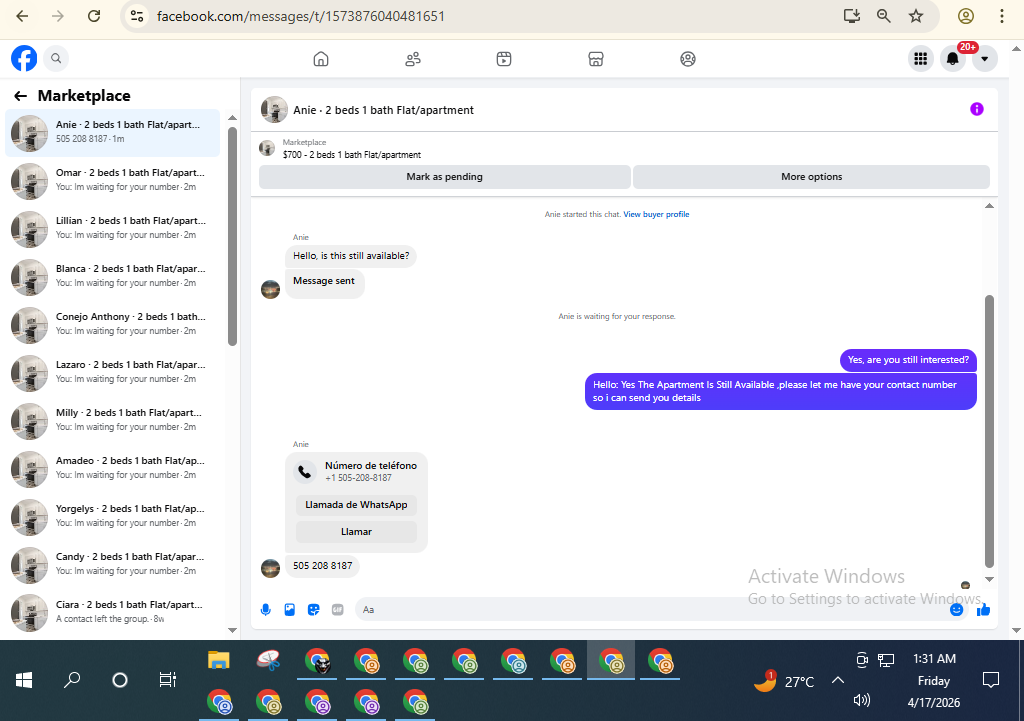Bookmark this page with star
The height and width of the screenshot is (721, 1024).
[x=916, y=16]
